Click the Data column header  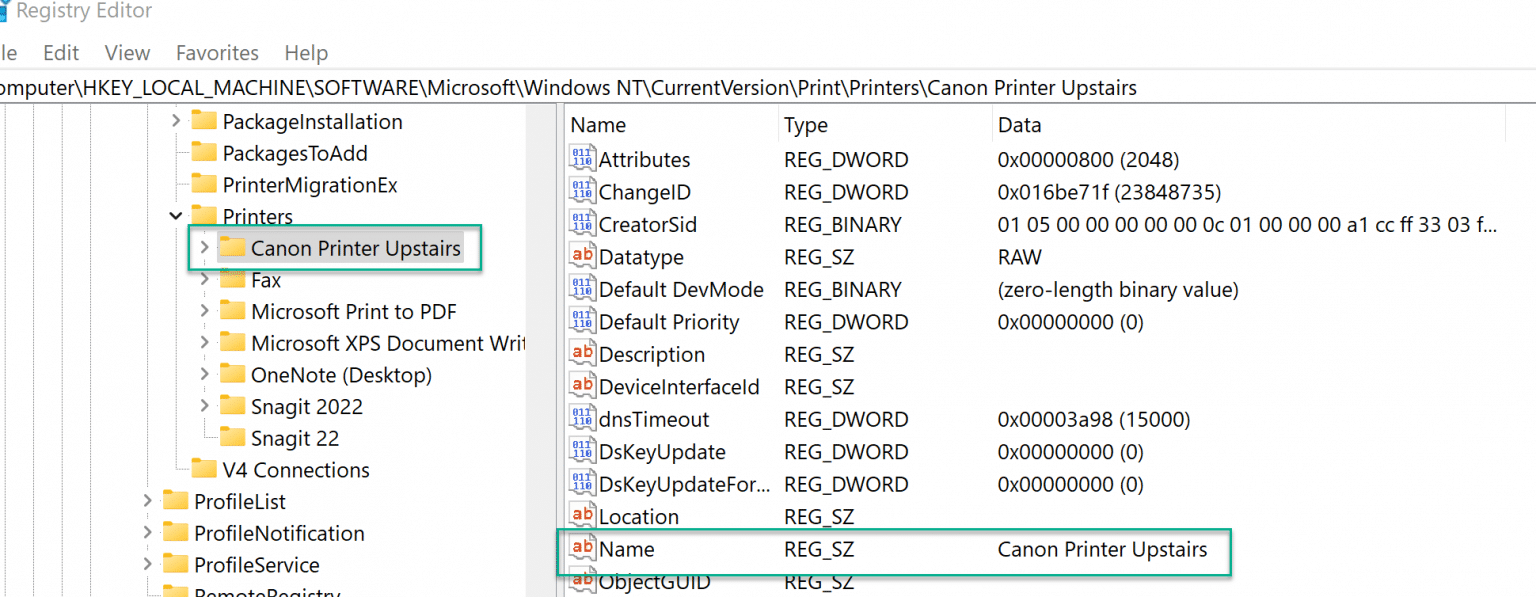[x=1019, y=125]
